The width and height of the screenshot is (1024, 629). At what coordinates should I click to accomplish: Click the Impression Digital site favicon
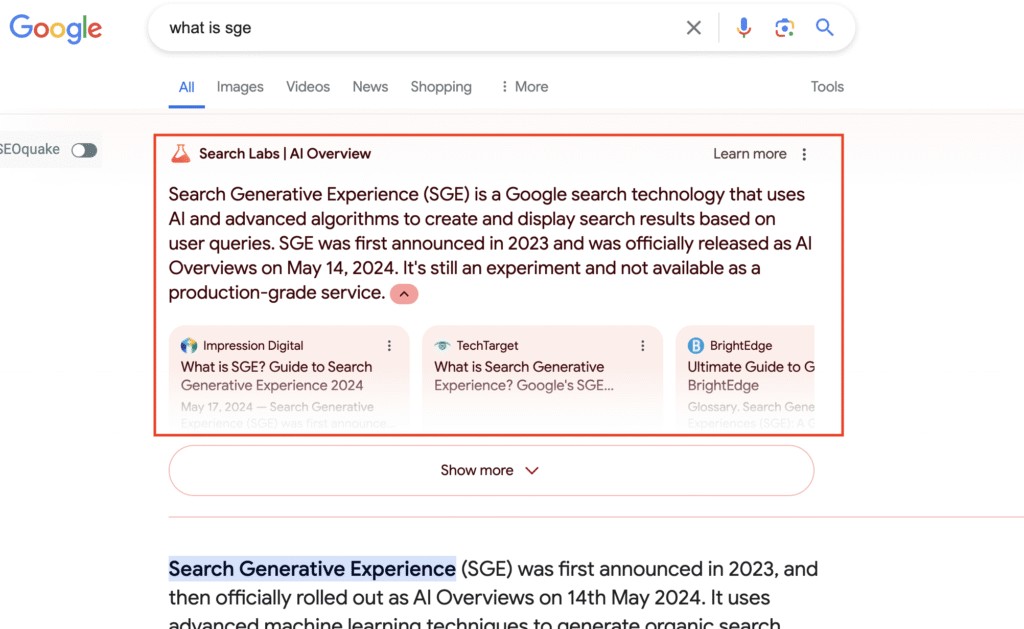click(190, 345)
